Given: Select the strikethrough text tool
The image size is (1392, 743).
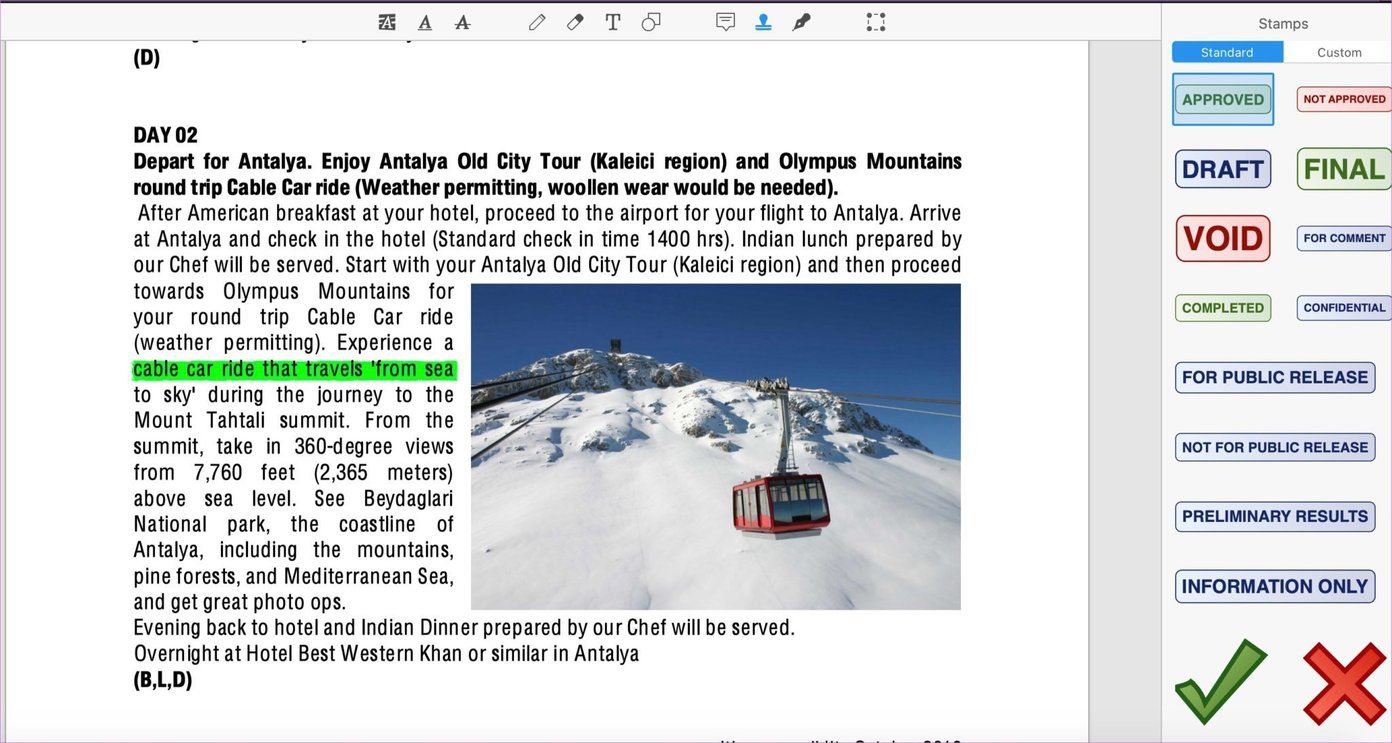Looking at the screenshot, I should click(462, 22).
